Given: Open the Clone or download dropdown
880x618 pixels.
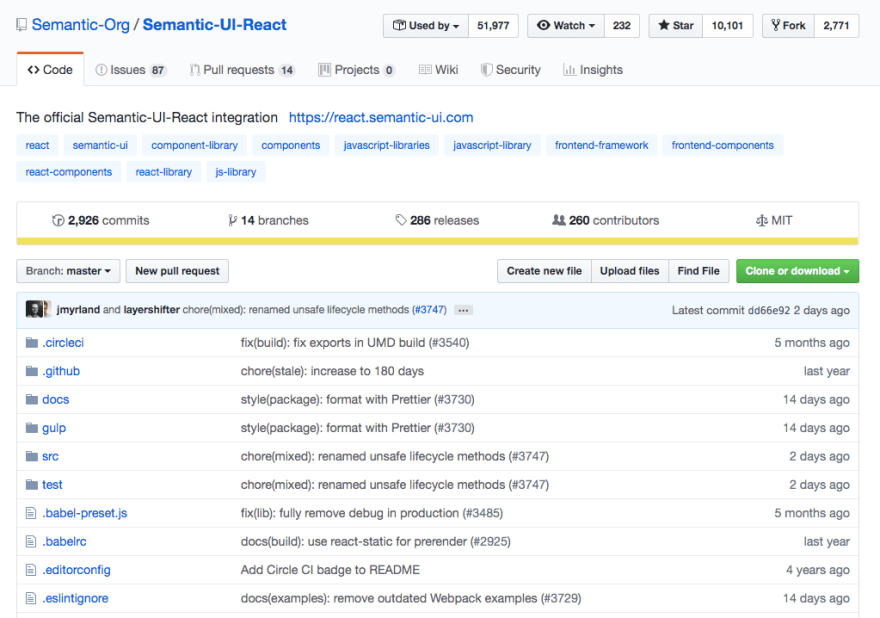Looking at the screenshot, I should coord(798,271).
